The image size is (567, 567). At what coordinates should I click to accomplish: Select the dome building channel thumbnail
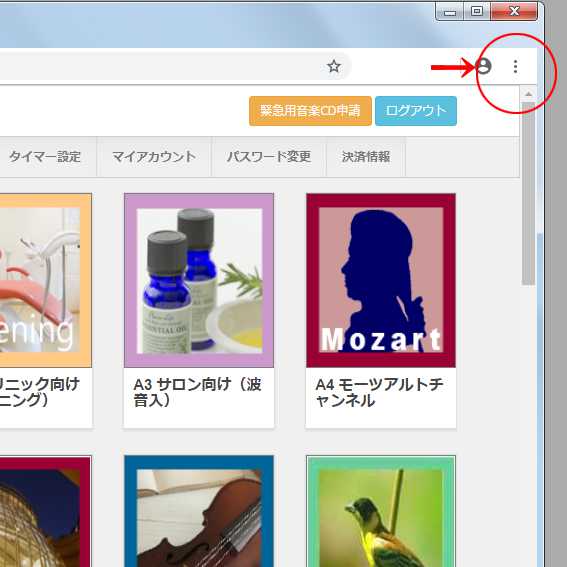(46, 511)
